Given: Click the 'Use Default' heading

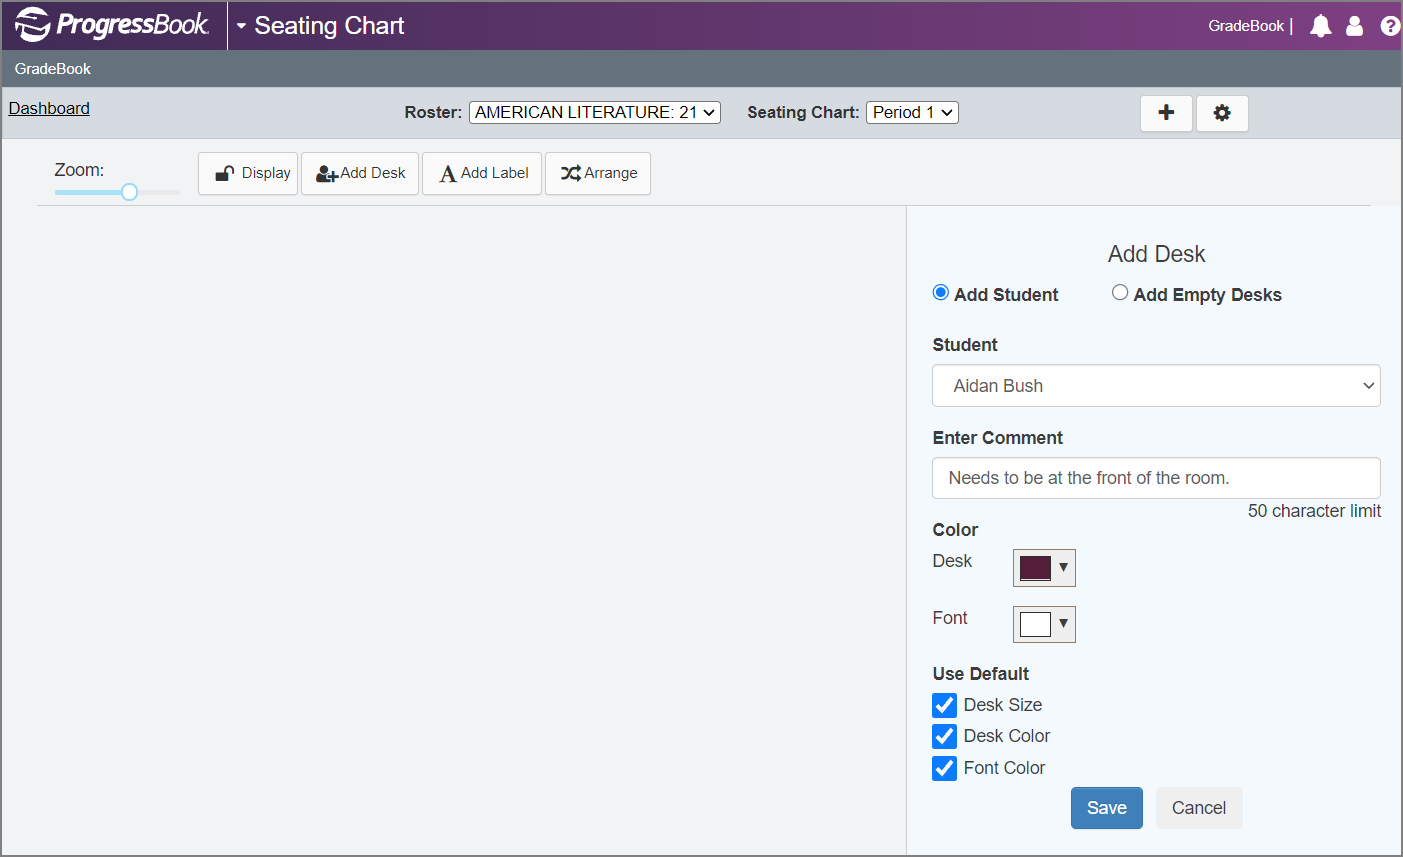Looking at the screenshot, I should pos(981,674).
